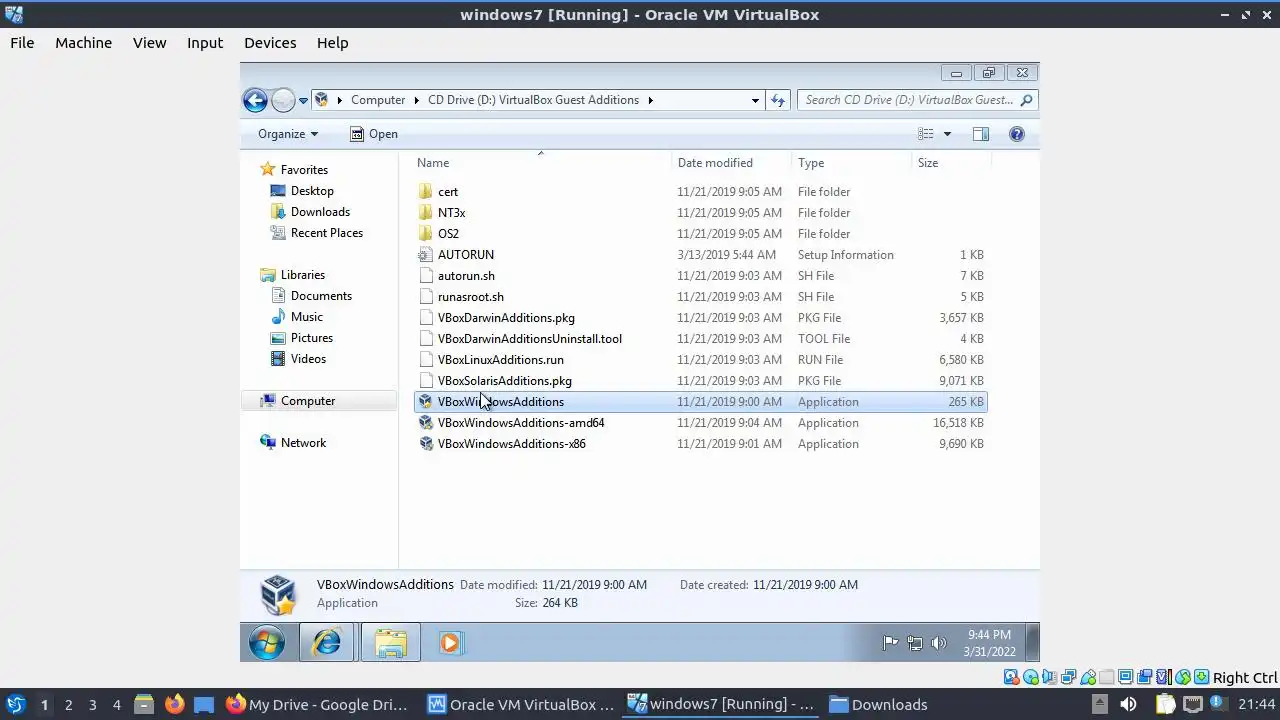Image resolution: width=1280 pixels, height=720 pixels.
Task: Open VirtualBox Help menu
Action: (x=332, y=43)
